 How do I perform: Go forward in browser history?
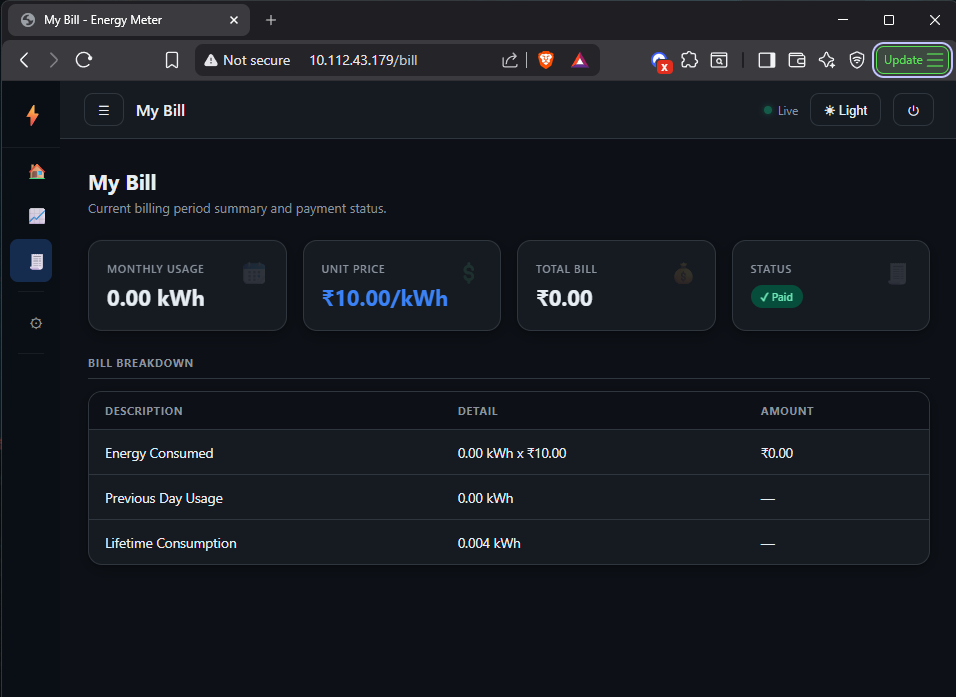54,60
